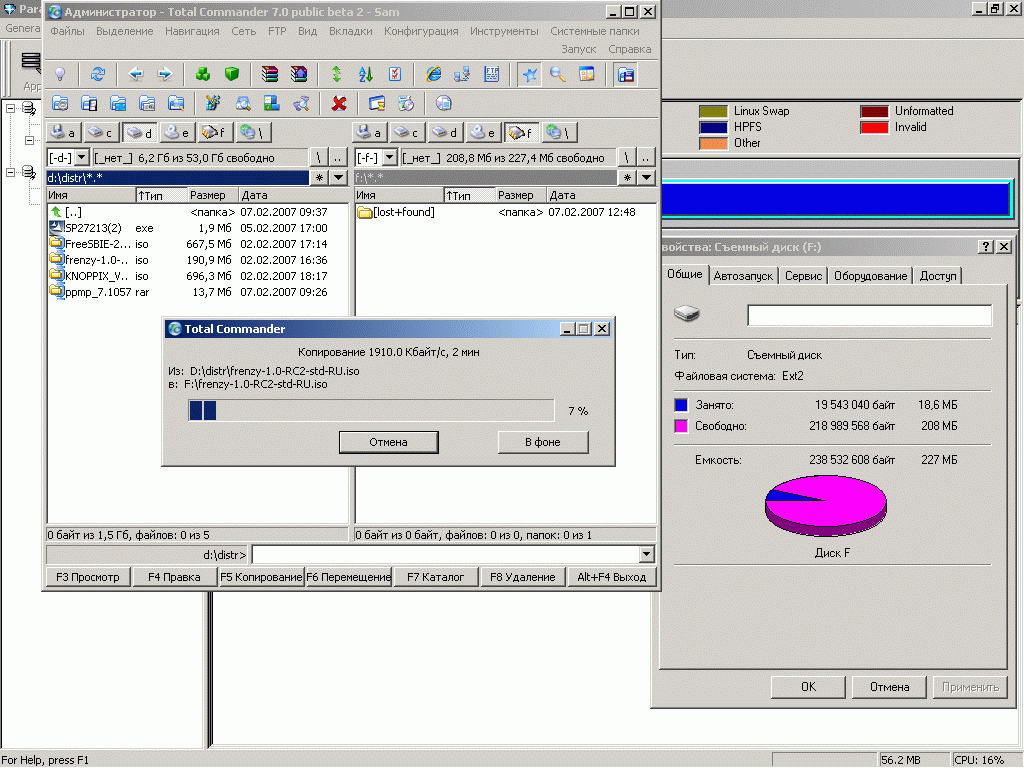Select the [lost+found] folder in right panel
Image resolution: width=1024 pixels, height=768 pixels.
click(396, 212)
